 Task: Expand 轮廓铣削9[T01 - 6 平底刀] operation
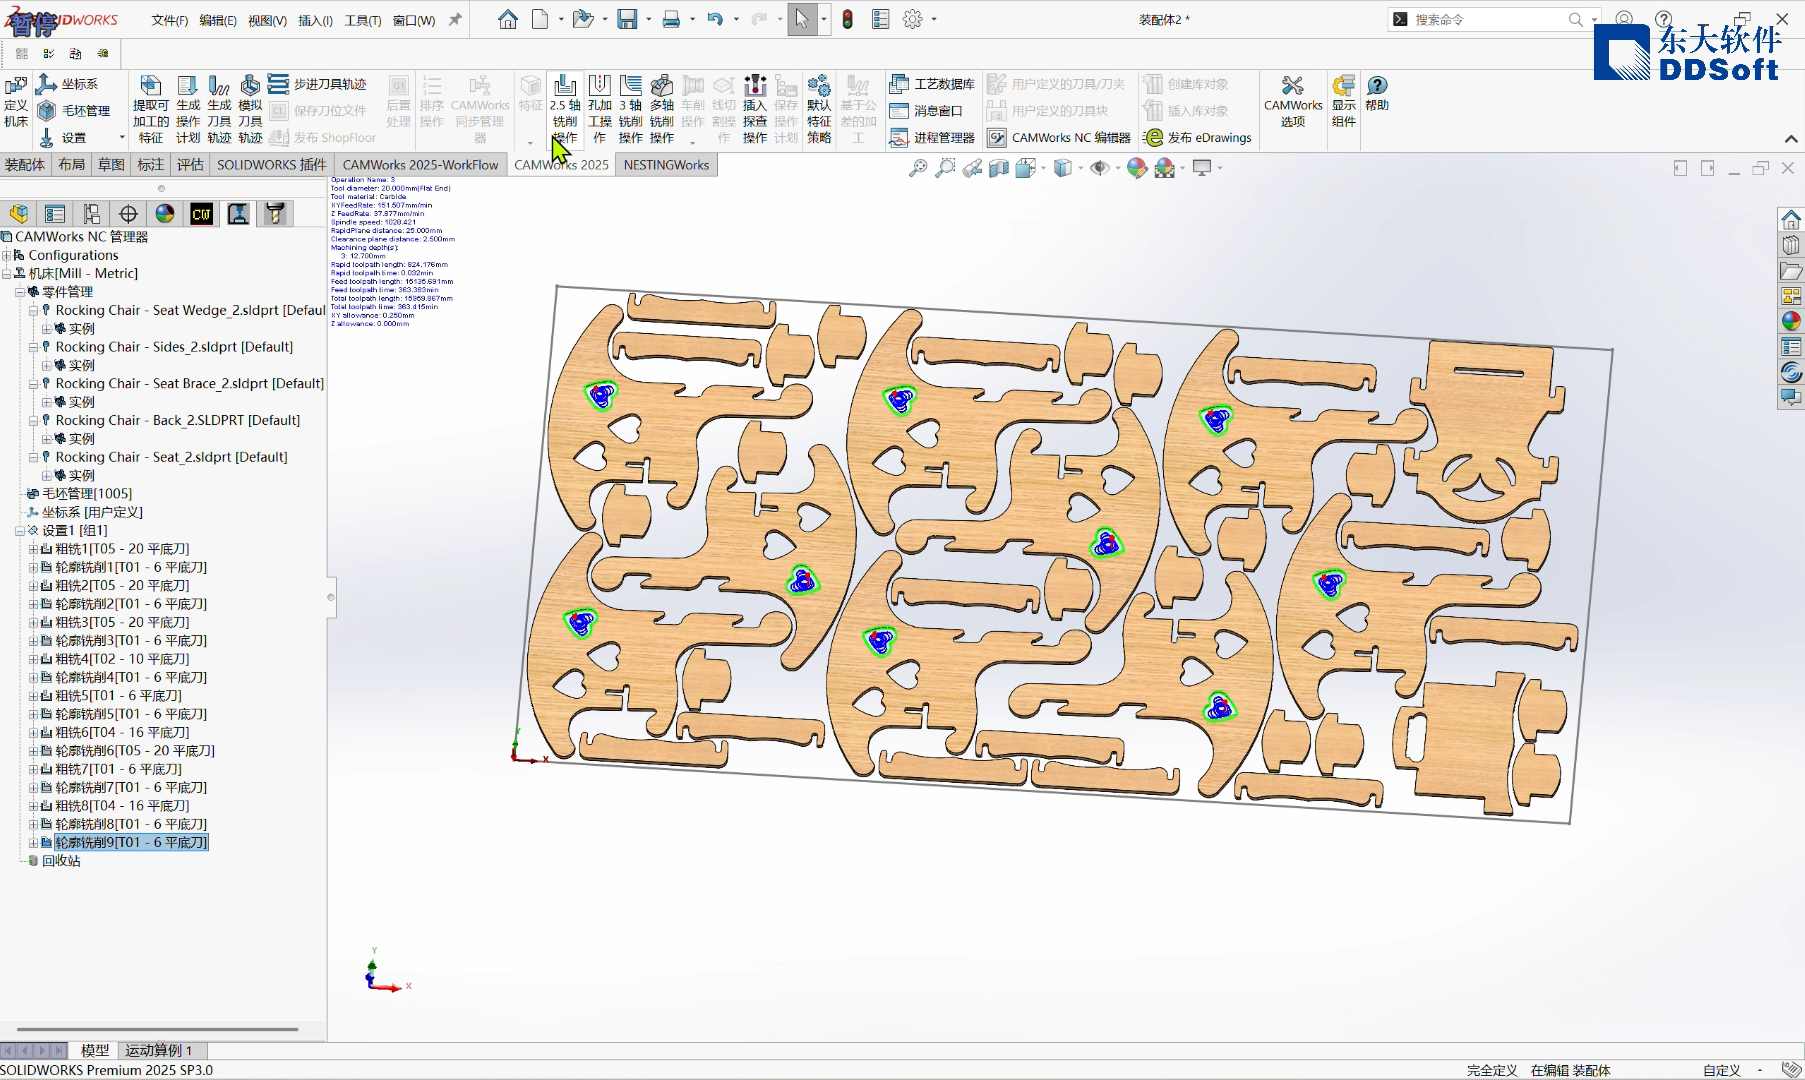(x=33, y=843)
